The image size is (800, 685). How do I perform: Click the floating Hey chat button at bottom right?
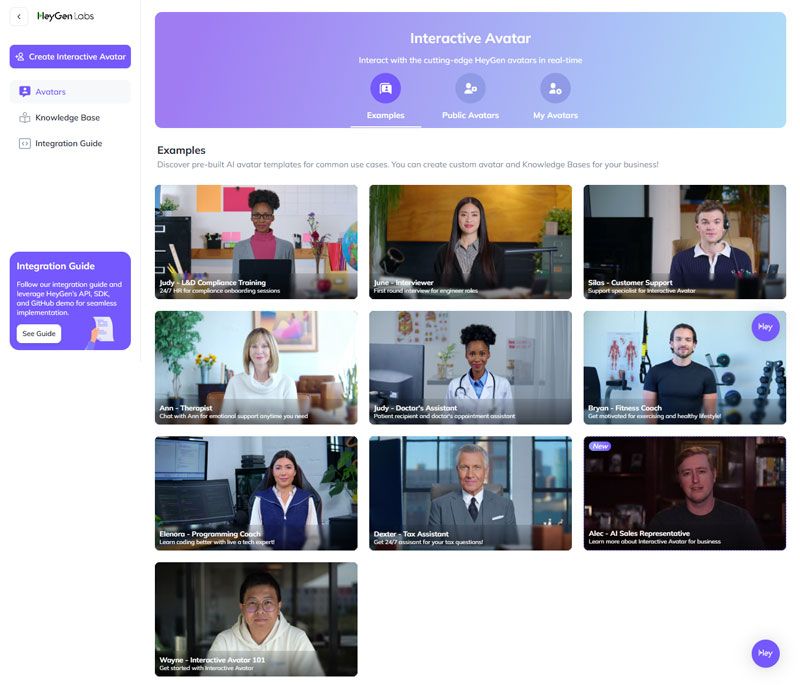pos(765,653)
